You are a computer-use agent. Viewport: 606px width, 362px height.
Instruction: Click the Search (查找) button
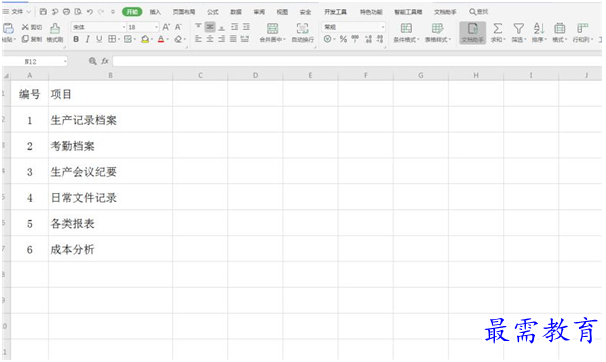(478, 12)
